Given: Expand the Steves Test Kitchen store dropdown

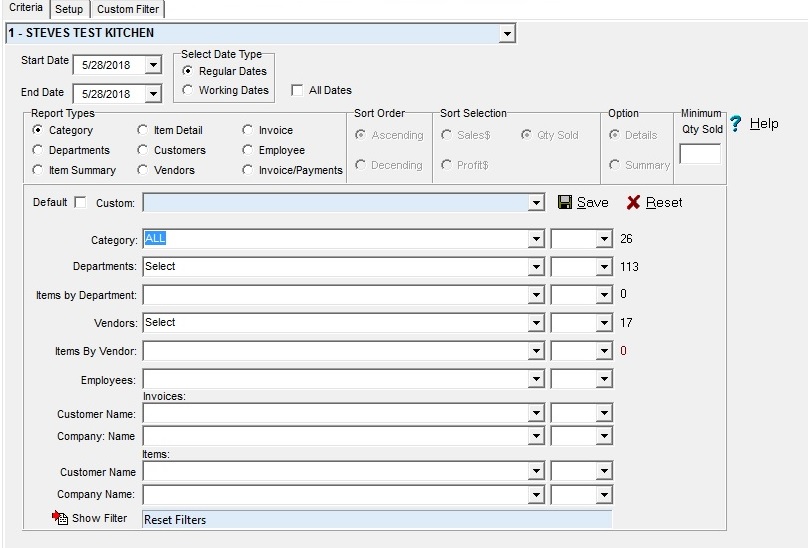Looking at the screenshot, I should (x=508, y=34).
